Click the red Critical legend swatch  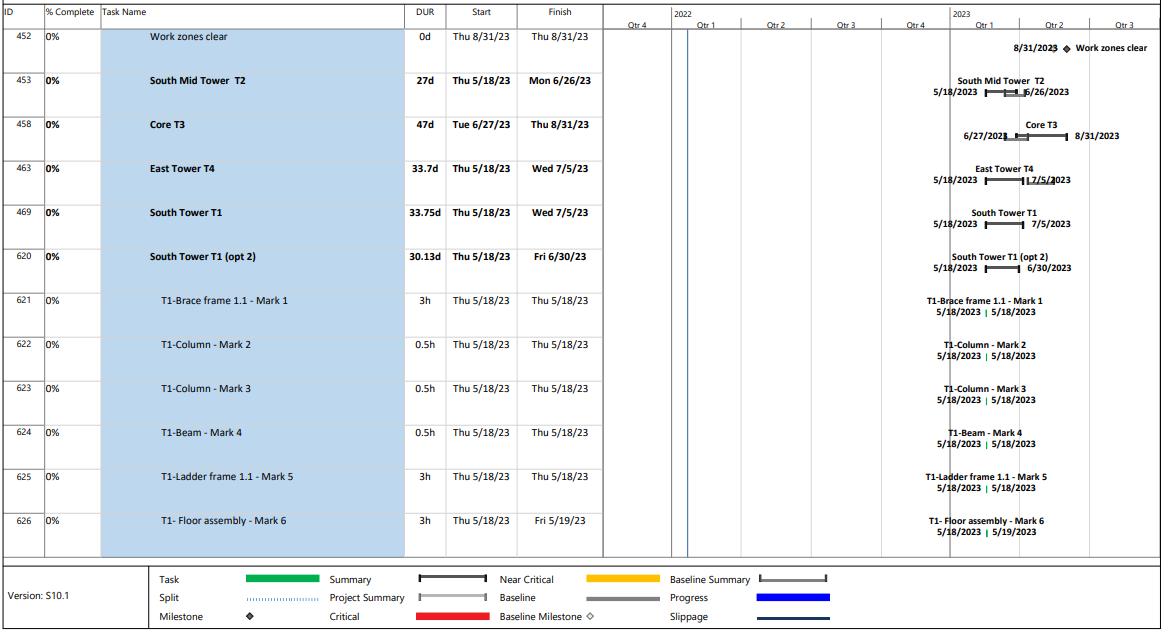coord(452,617)
